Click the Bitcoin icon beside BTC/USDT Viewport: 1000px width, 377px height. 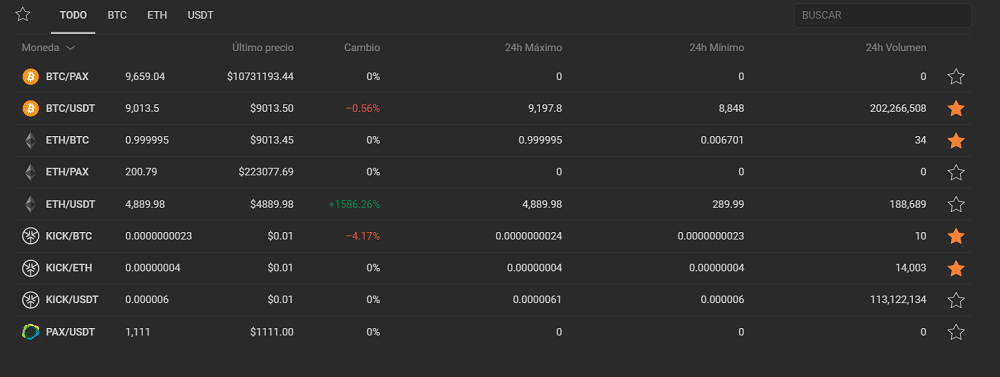pos(31,108)
